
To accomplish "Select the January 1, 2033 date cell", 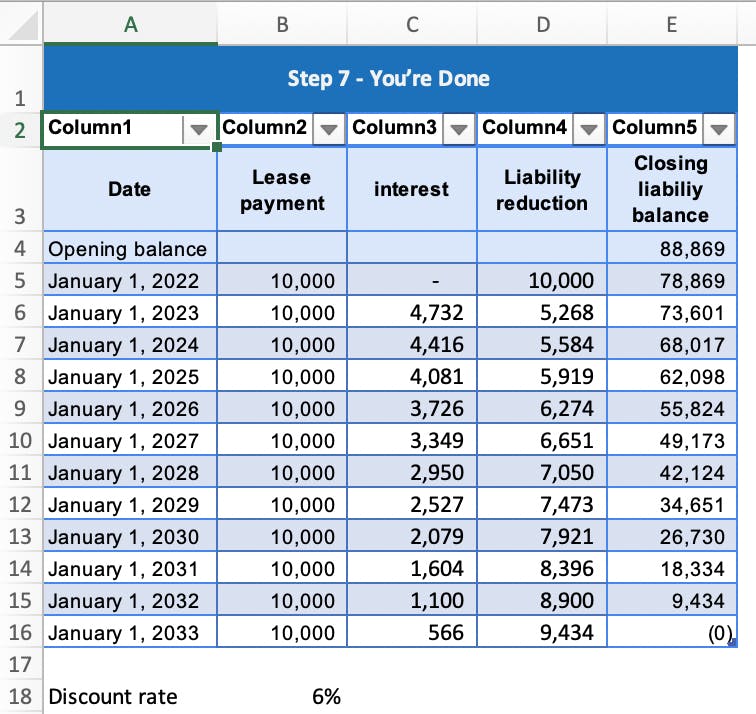I will pyautogui.click(x=129, y=633).
